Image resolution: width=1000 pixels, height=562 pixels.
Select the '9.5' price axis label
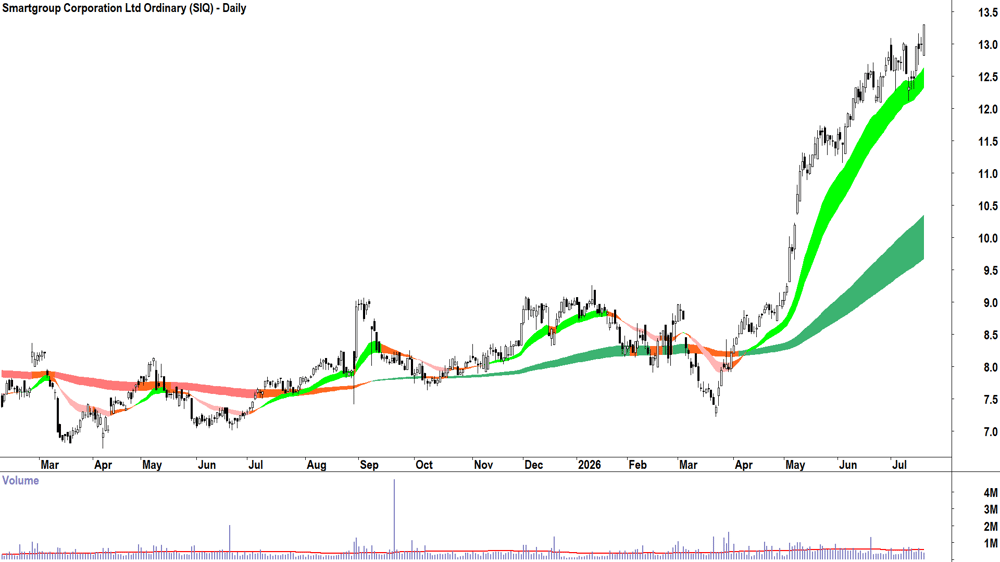pos(990,270)
